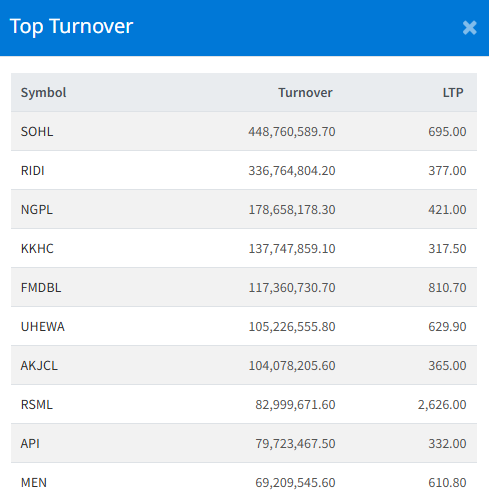Open the UHEWA symbol
The width and height of the screenshot is (489, 497).
pyautogui.click(x=43, y=327)
